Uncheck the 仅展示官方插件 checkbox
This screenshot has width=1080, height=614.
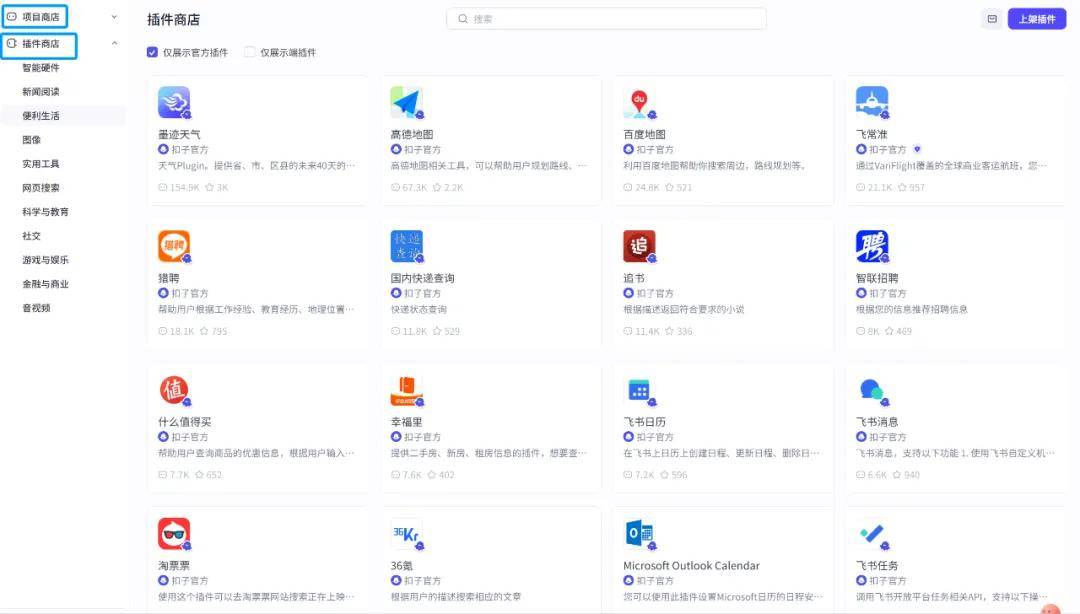point(152,51)
